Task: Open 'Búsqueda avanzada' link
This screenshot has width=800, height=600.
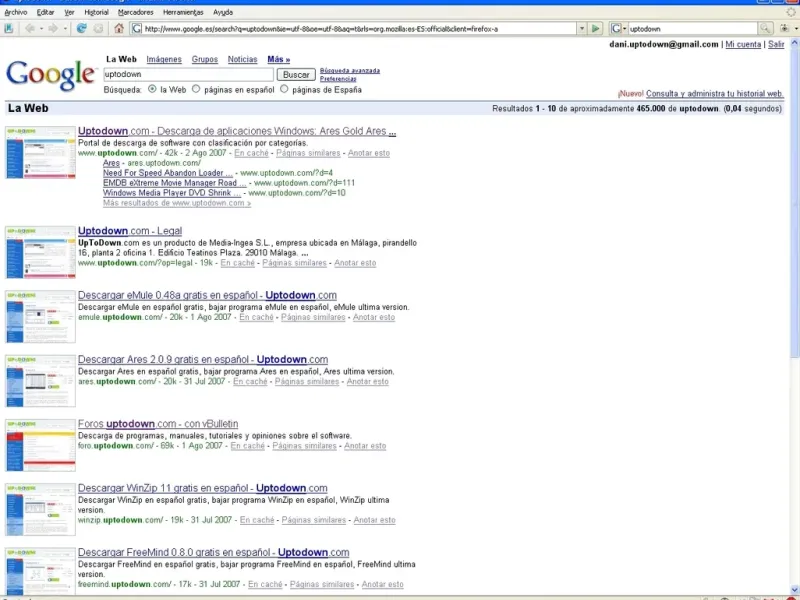Action: 350,70
